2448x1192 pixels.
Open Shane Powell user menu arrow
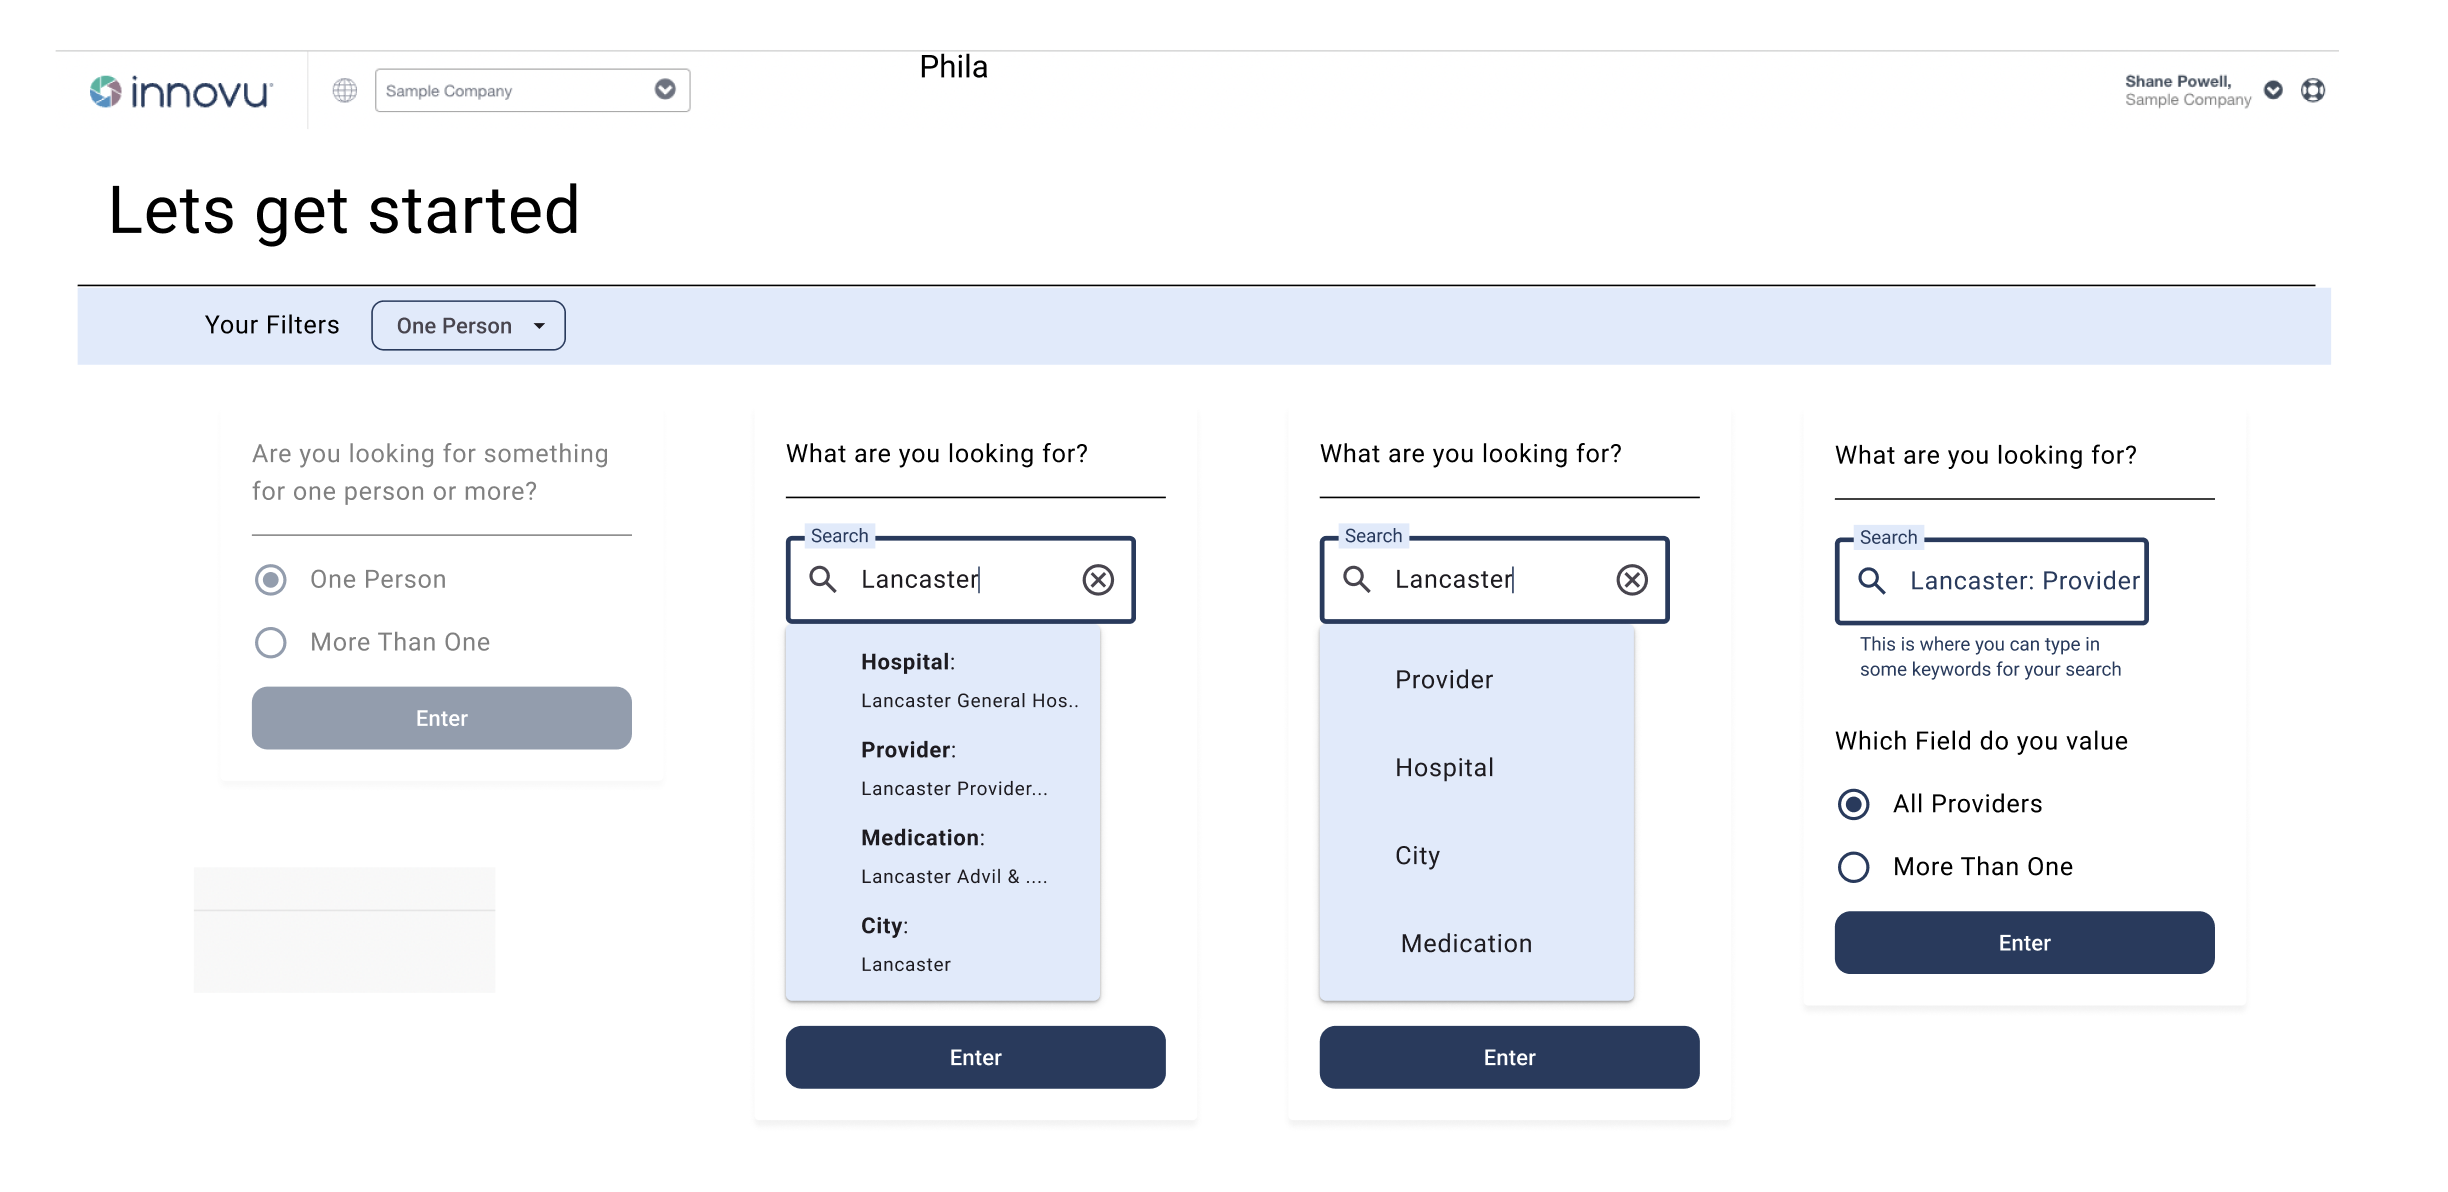[x=2273, y=90]
